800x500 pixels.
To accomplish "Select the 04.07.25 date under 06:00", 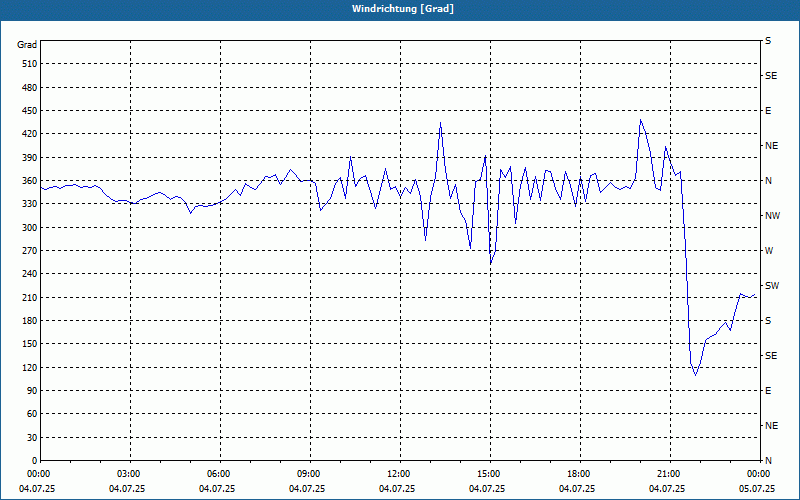I will point(217,489).
